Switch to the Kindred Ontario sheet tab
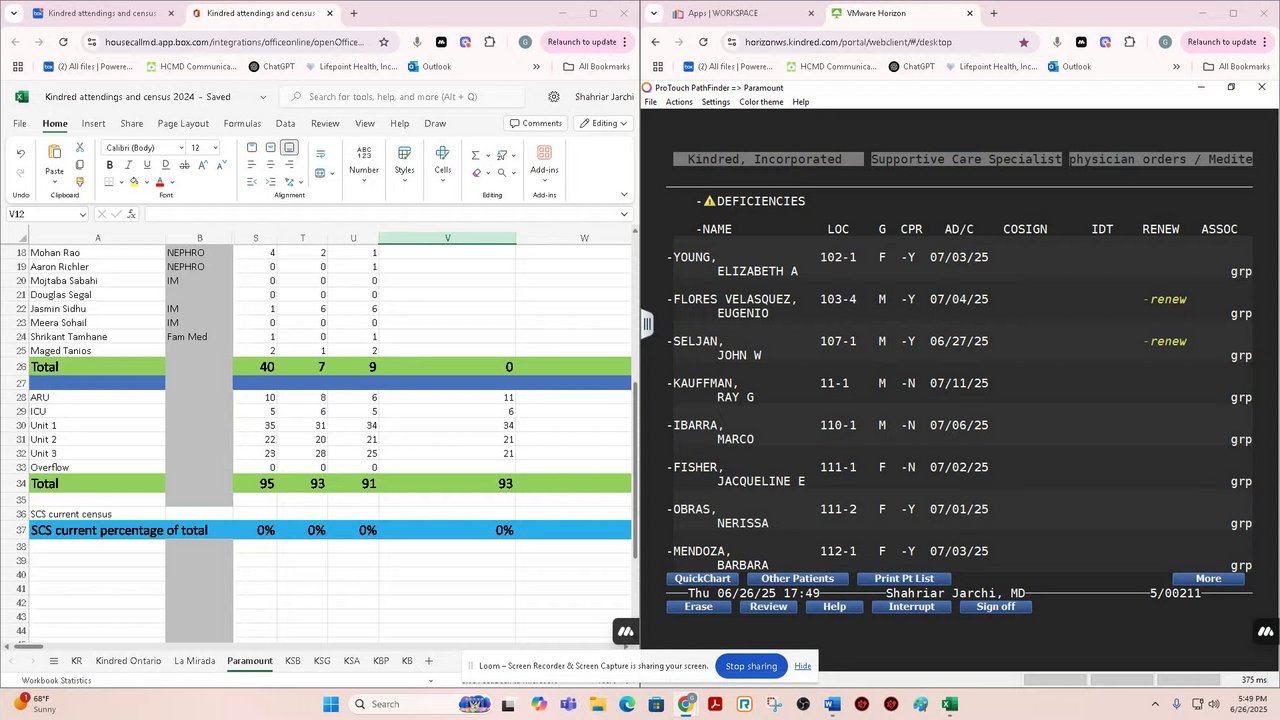1280x720 pixels. [128, 661]
